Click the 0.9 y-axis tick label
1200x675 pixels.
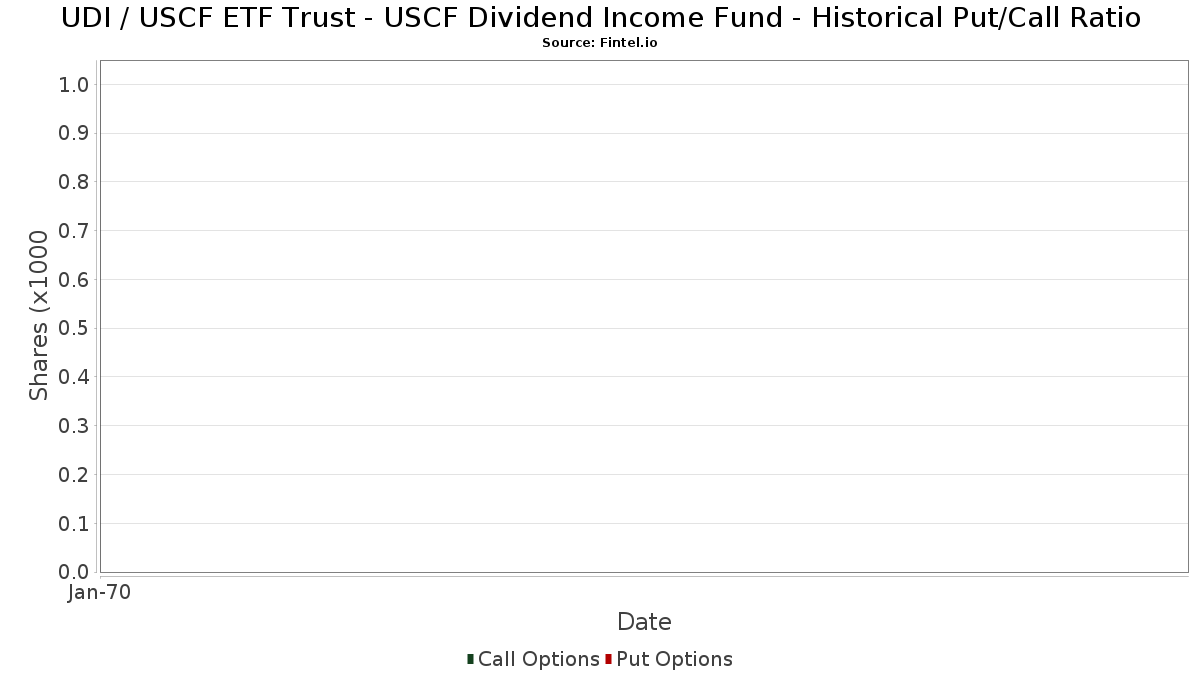74,134
